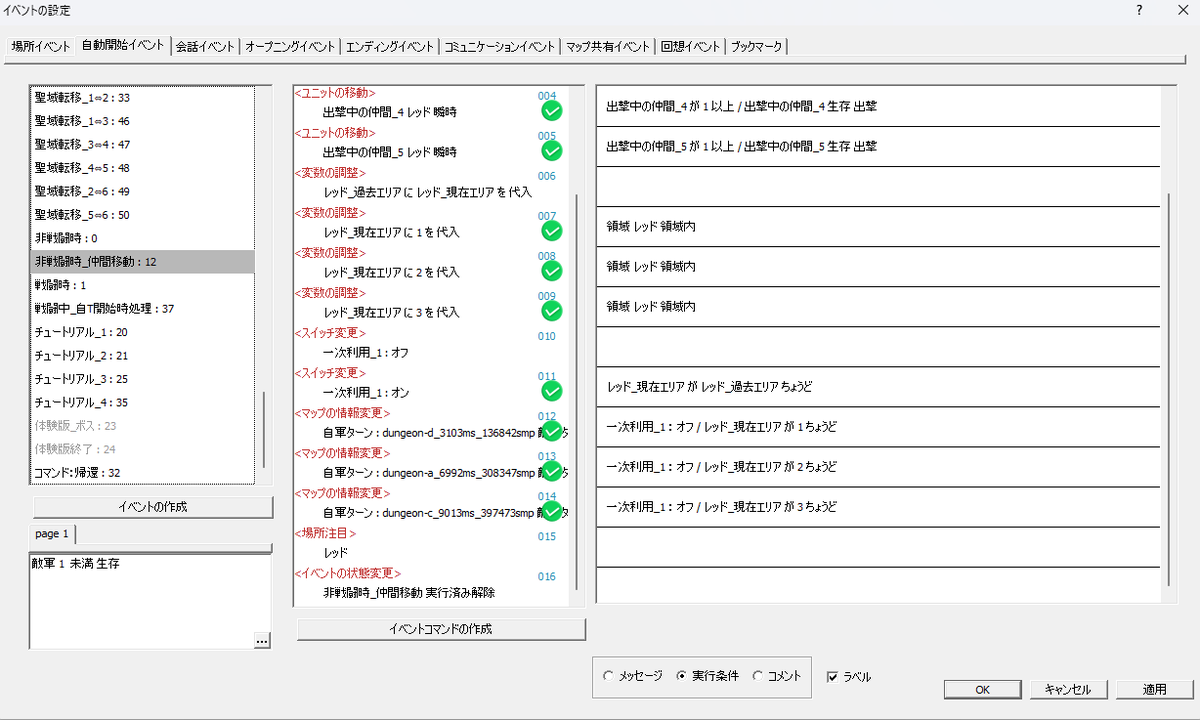Confirm with the OK button
The image size is (1200, 720).
point(983,690)
